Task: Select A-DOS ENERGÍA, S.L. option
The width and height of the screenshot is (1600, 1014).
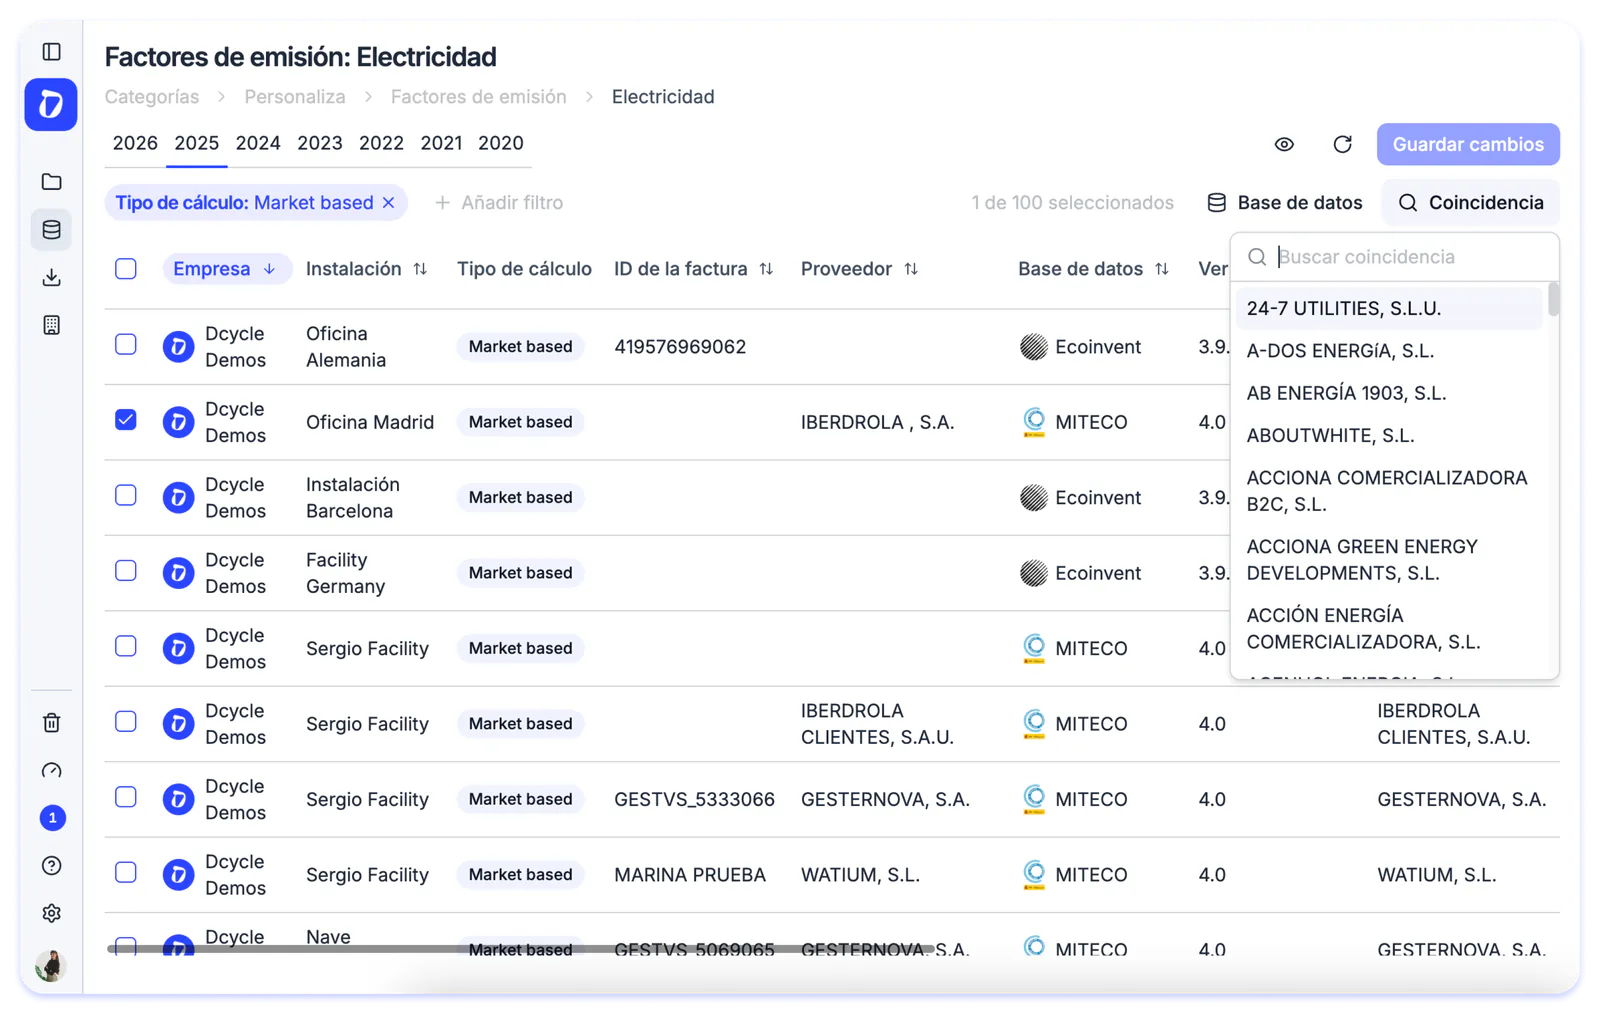Action: click(x=1389, y=351)
